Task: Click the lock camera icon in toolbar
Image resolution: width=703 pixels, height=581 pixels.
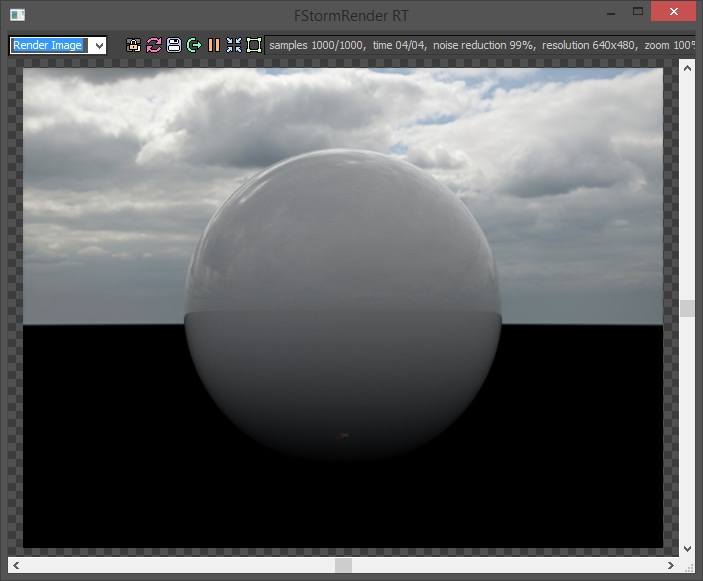Action: [133, 45]
